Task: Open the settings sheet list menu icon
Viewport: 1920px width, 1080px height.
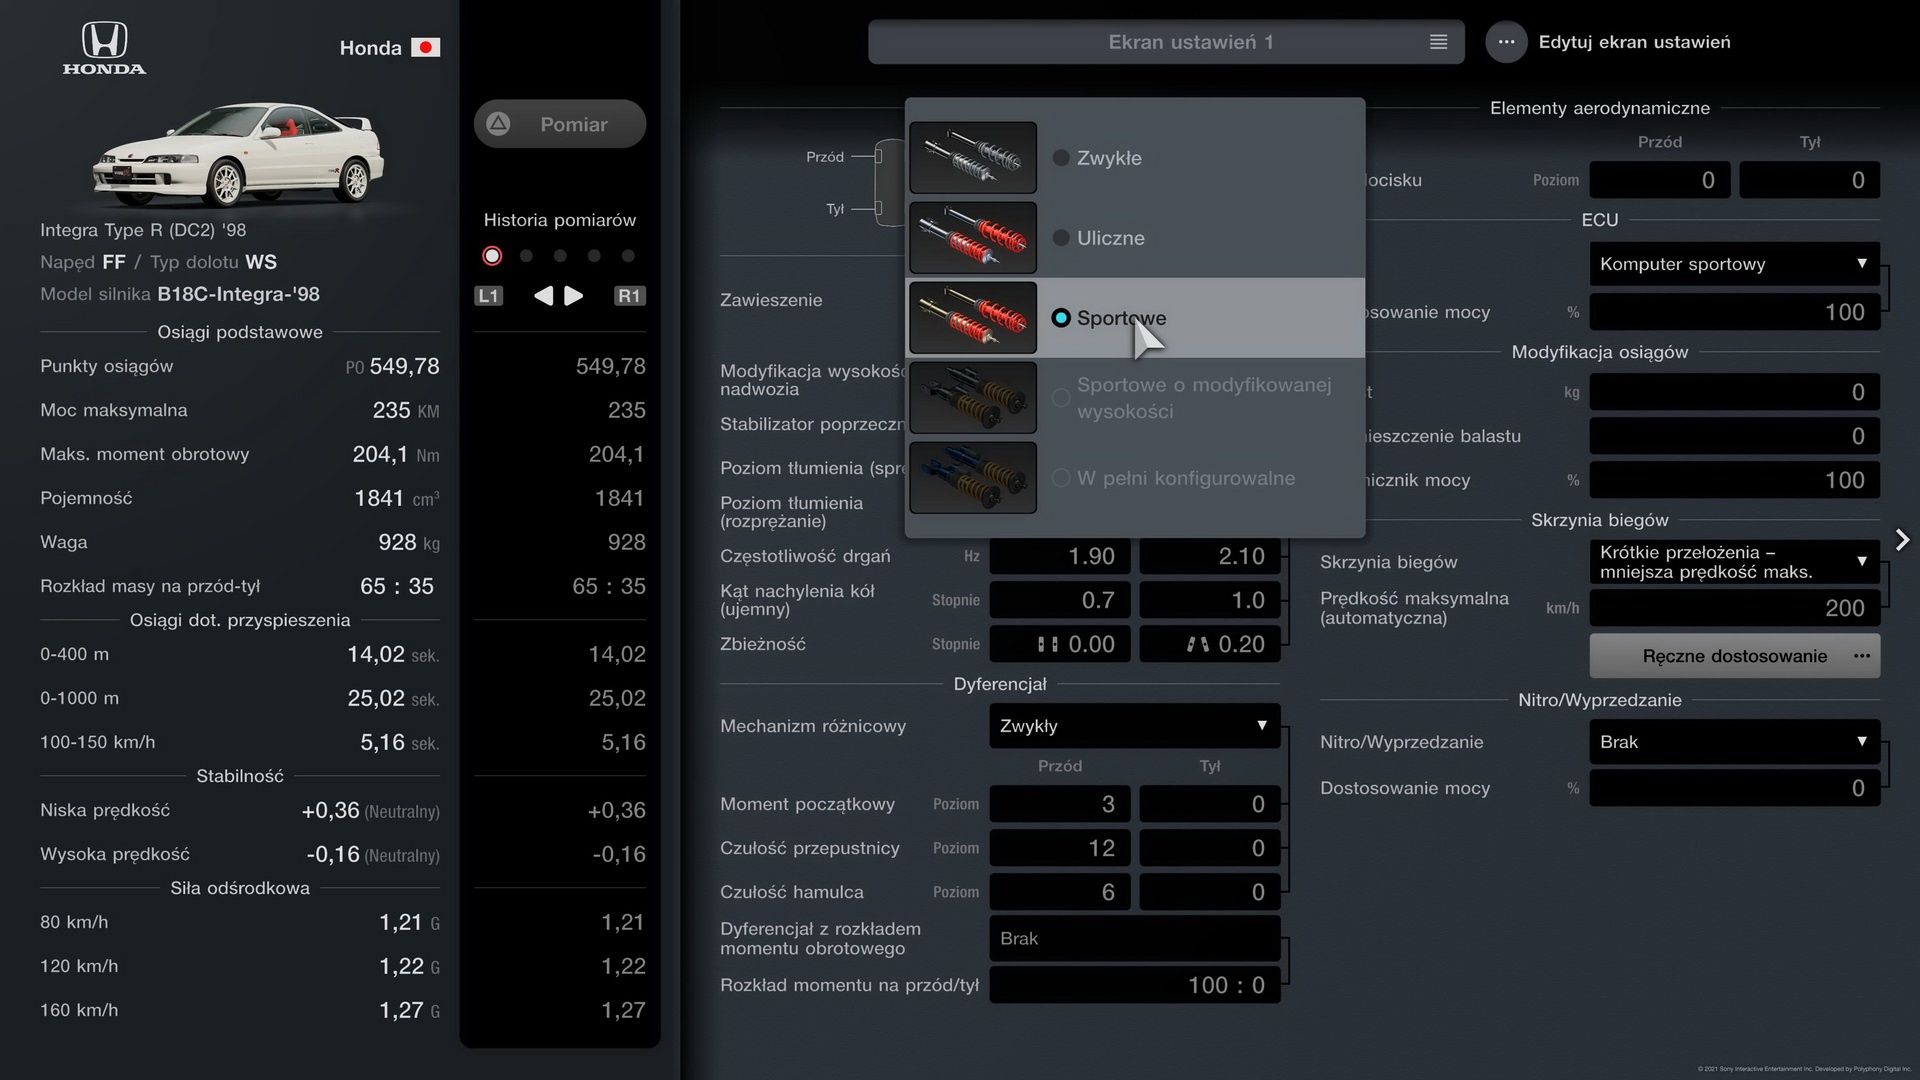Action: pyautogui.click(x=1438, y=42)
